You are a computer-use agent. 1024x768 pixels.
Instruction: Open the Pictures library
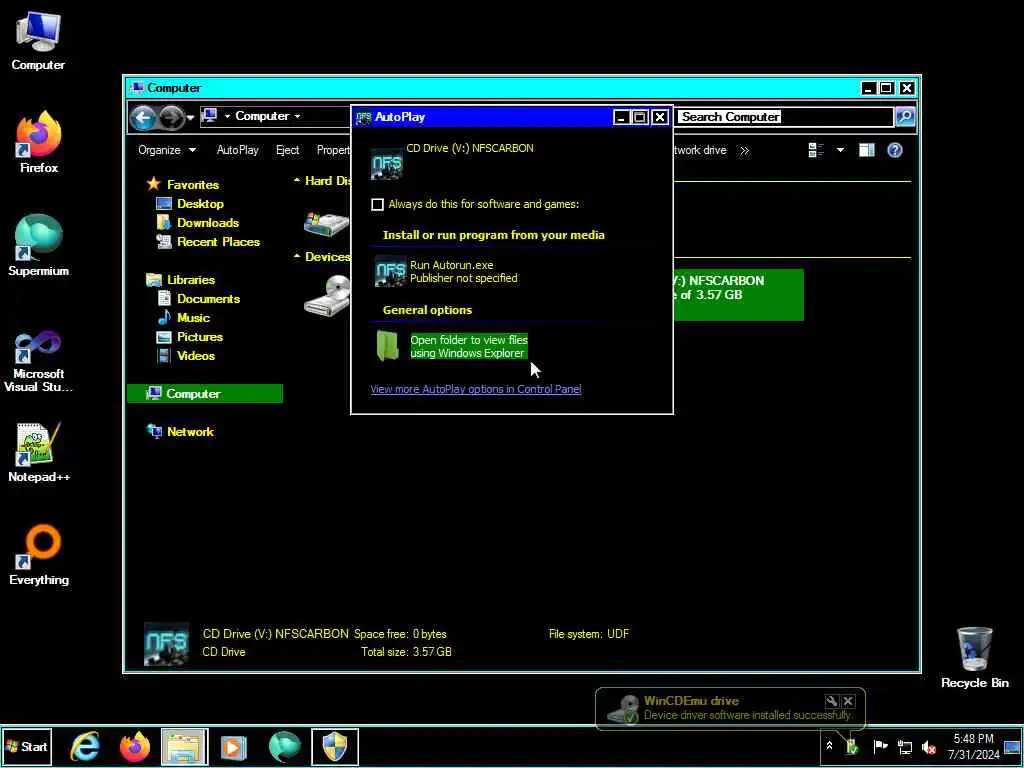[x=200, y=336]
